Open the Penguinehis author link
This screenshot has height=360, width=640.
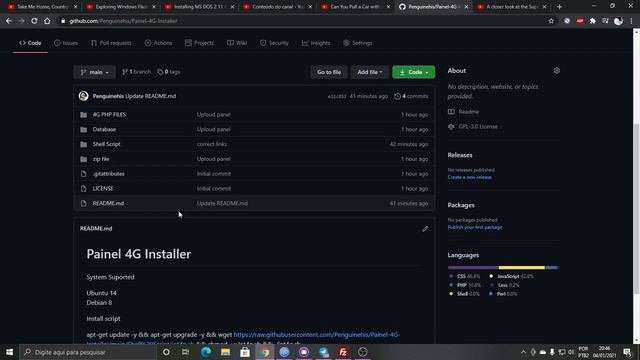coord(108,96)
